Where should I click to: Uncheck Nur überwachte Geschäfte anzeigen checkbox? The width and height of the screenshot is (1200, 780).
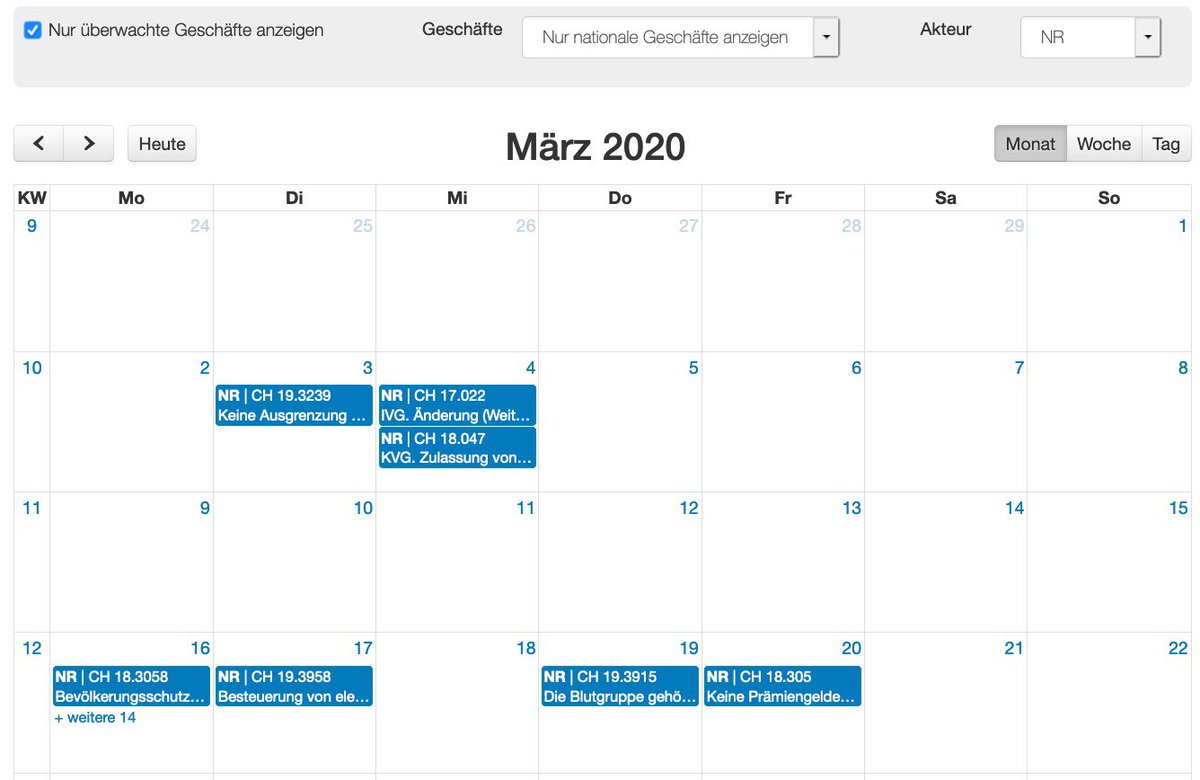point(32,30)
